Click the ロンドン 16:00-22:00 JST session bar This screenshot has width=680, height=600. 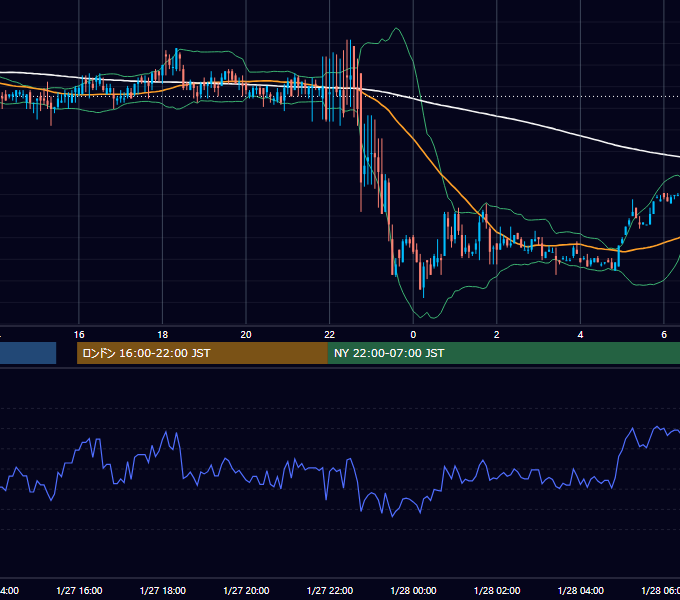tap(202, 353)
